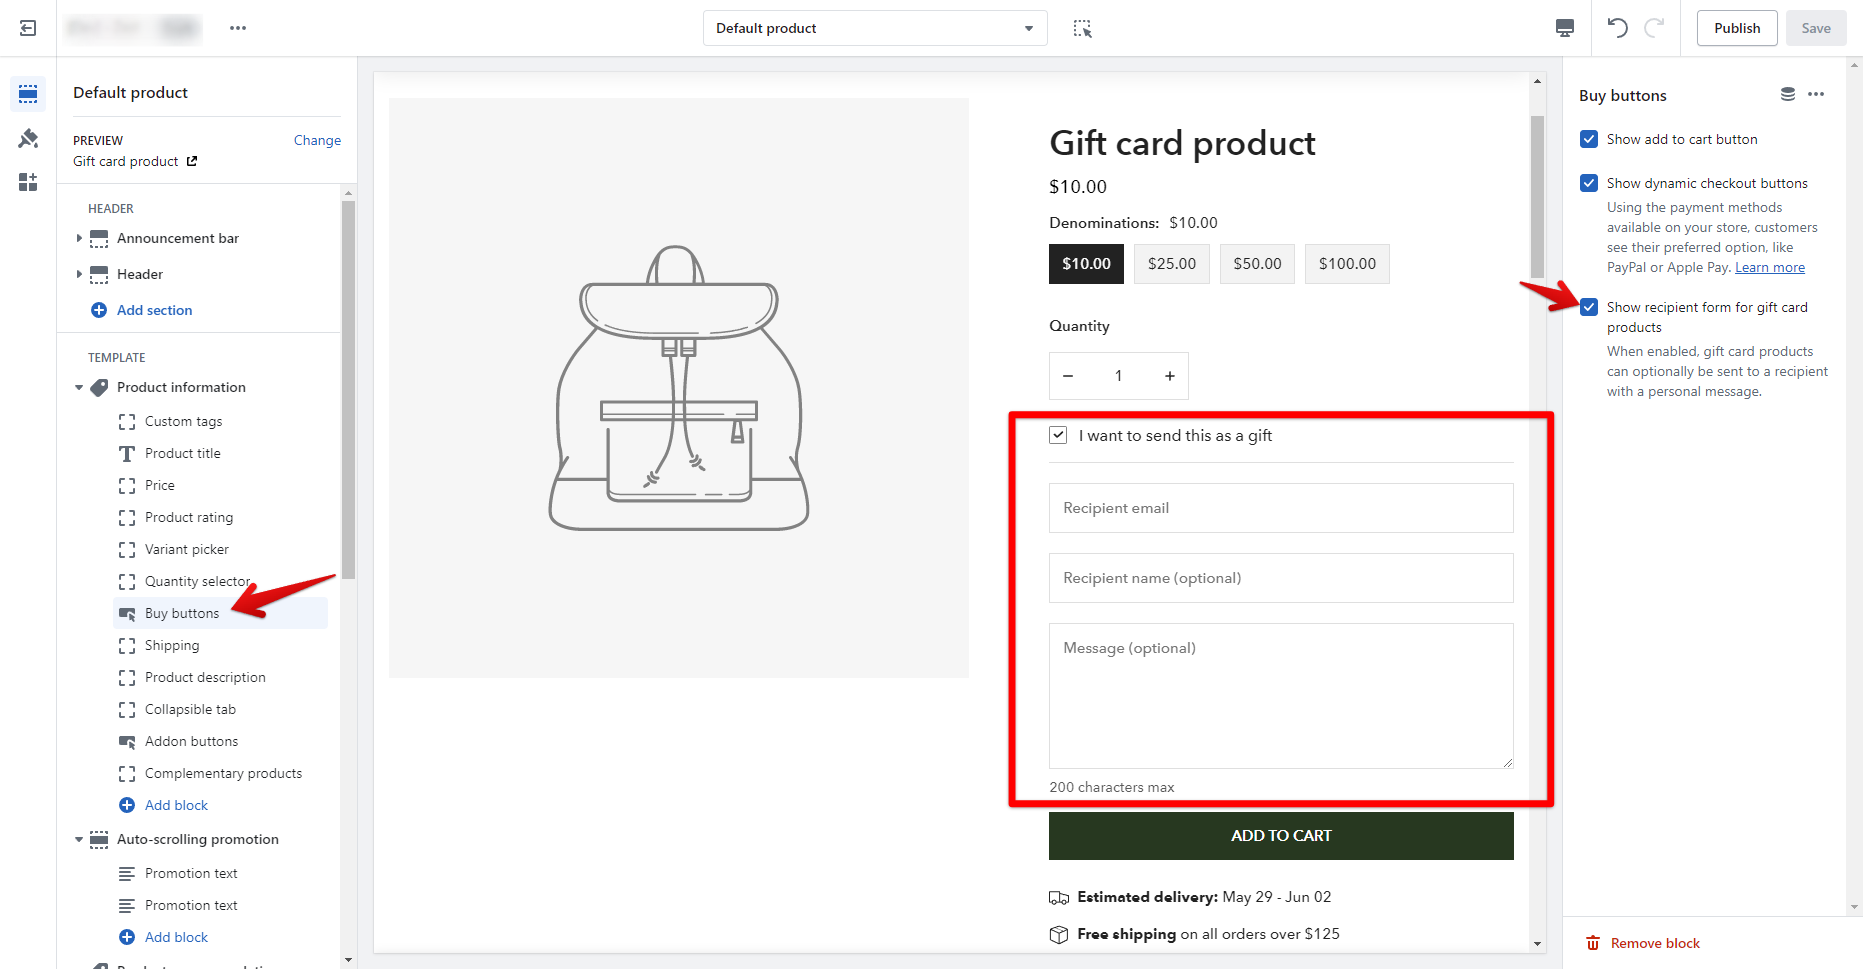Toggle the inspector selection tool icon
1863x969 pixels.
1082,28
